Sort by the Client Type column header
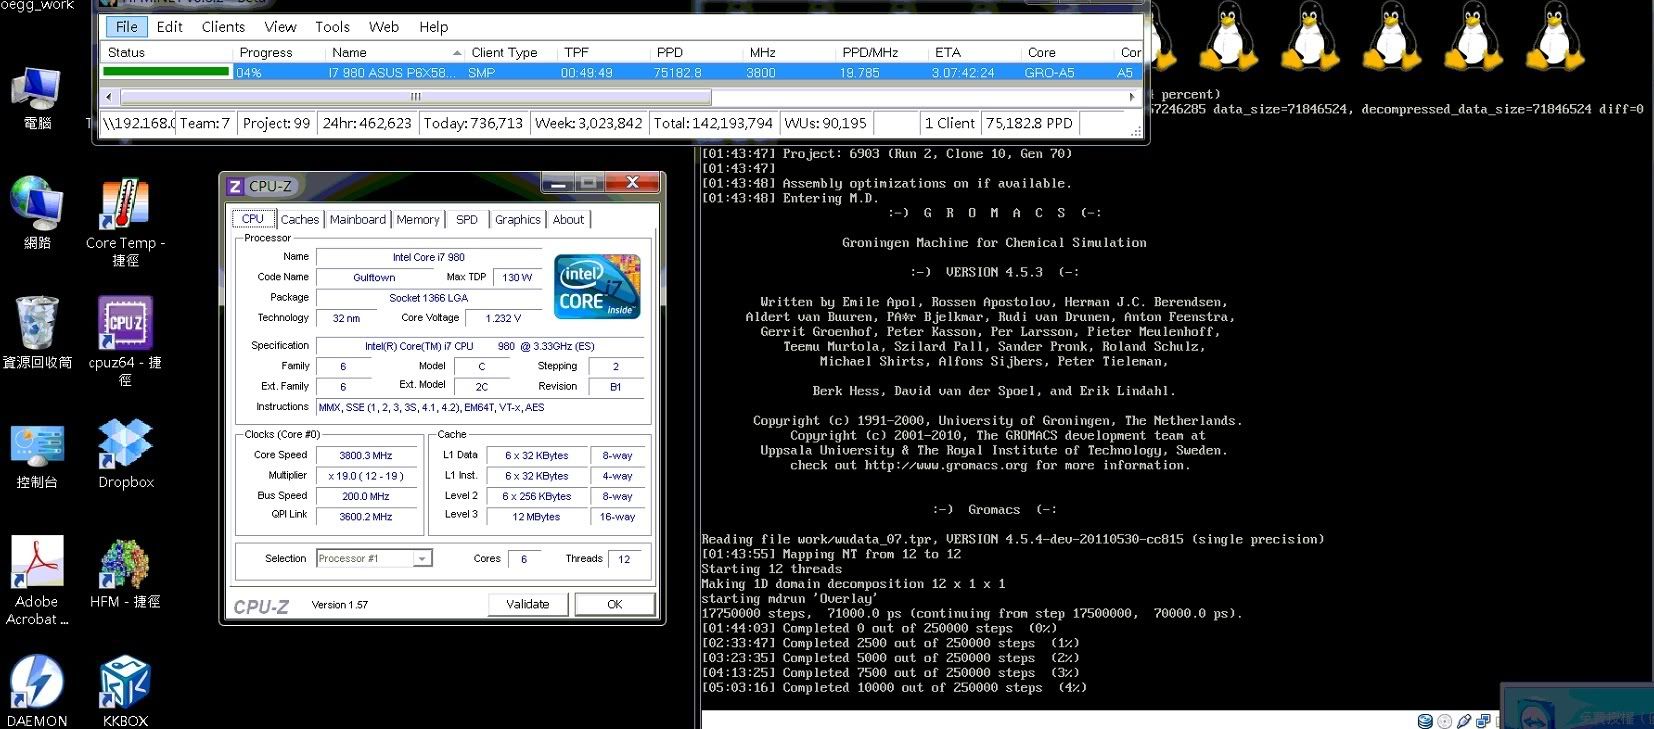Image resolution: width=1654 pixels, height=729 pixels. 511,52
